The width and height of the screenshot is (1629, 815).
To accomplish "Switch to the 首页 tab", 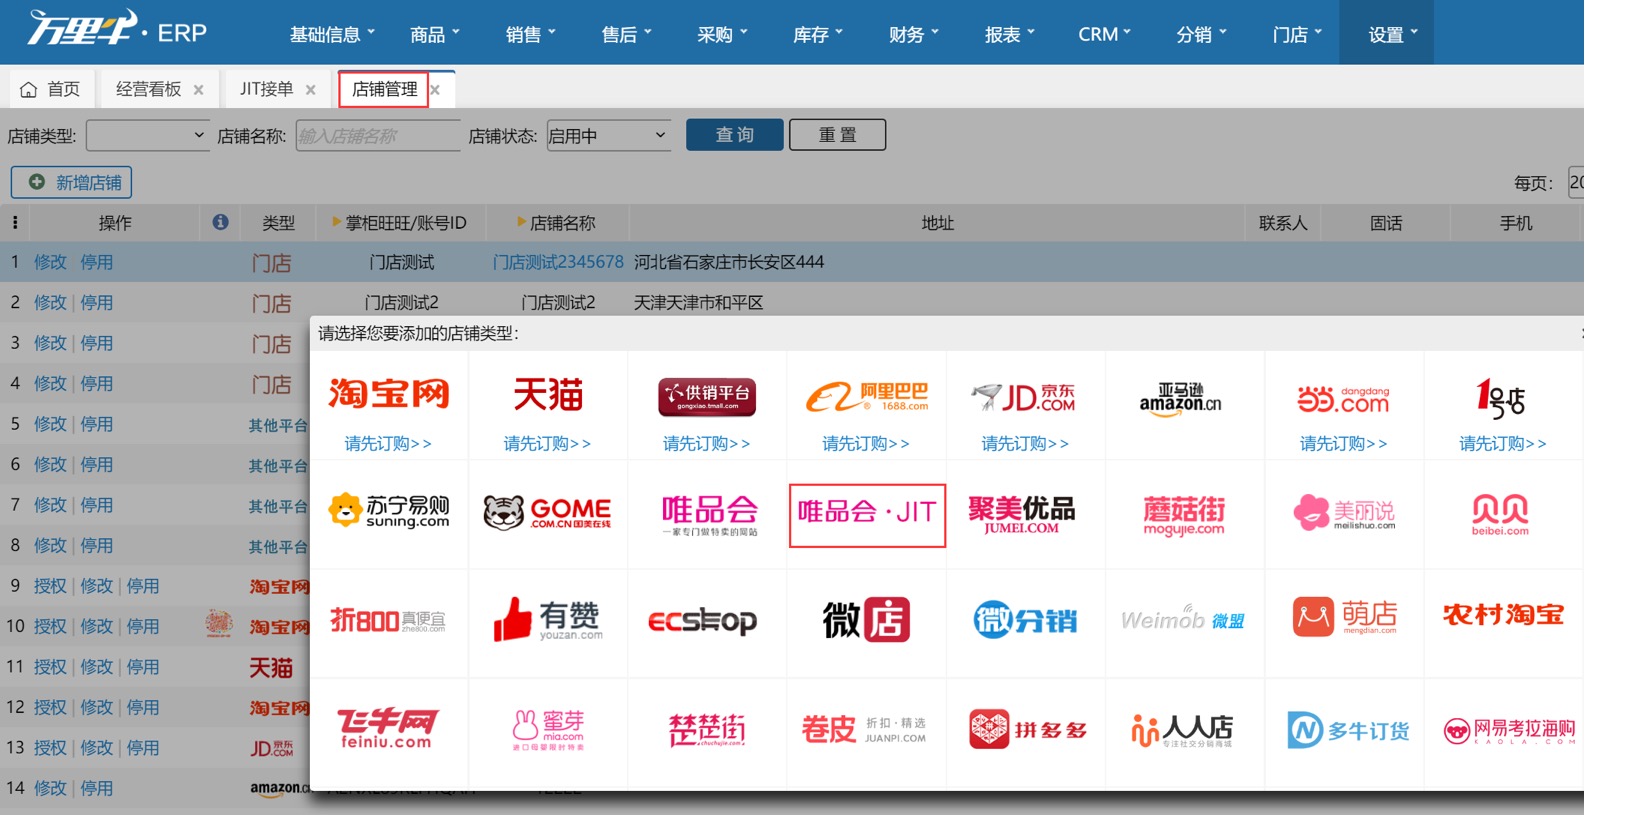I will (51, 89).
